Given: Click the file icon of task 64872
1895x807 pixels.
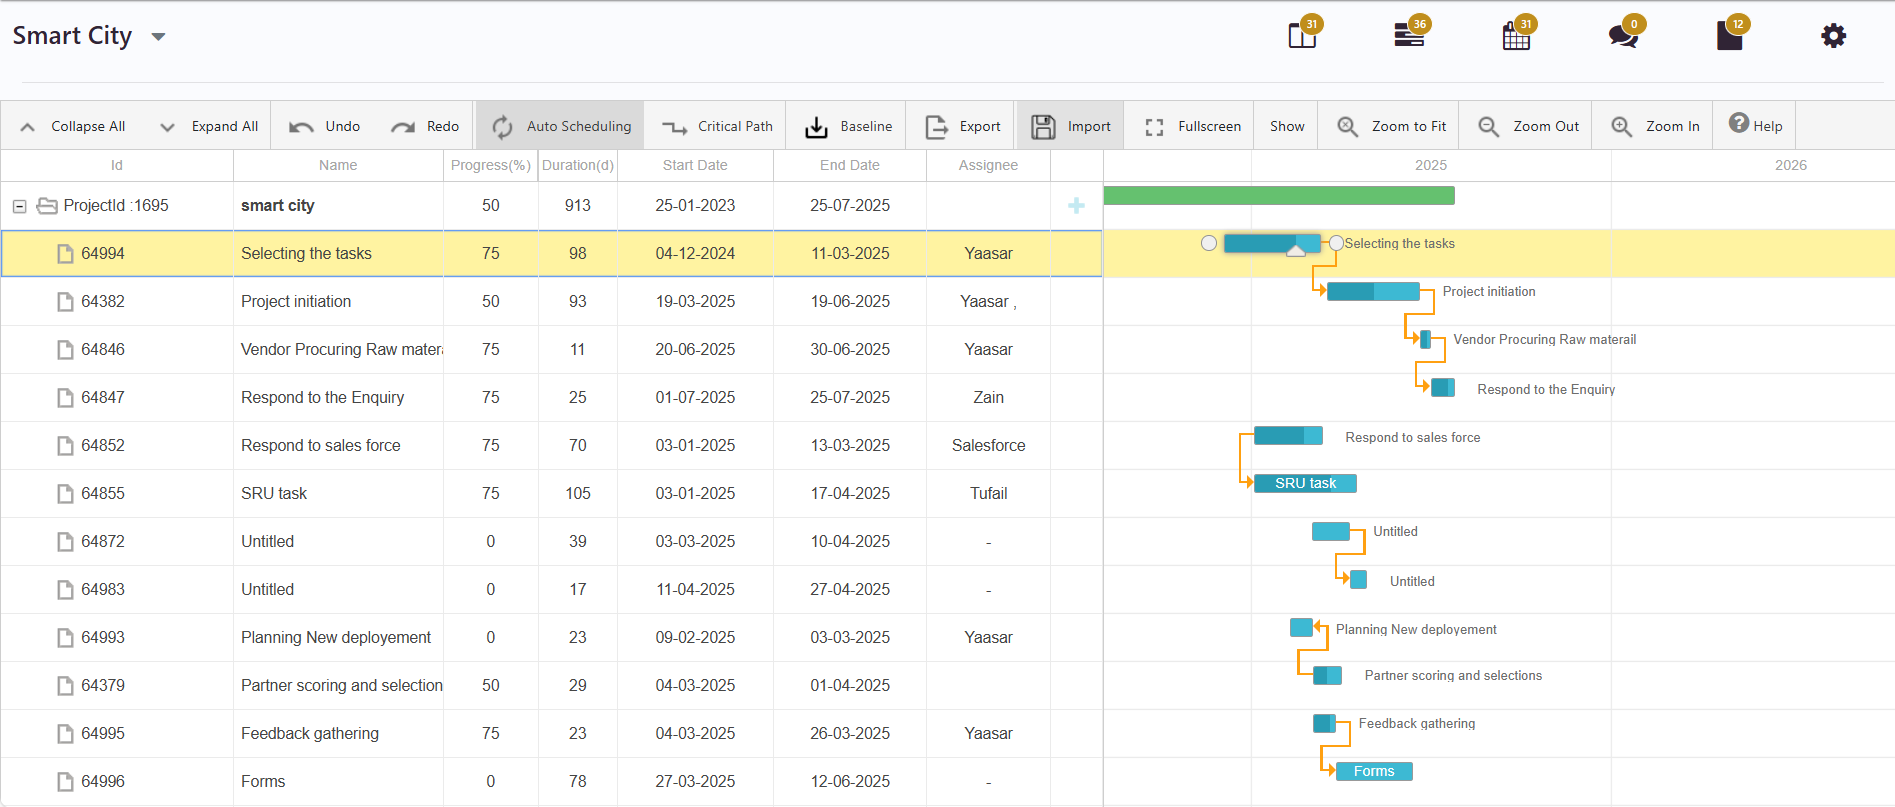Looking at the screenshot, I should pyautogui.click(x=65, y=542).
